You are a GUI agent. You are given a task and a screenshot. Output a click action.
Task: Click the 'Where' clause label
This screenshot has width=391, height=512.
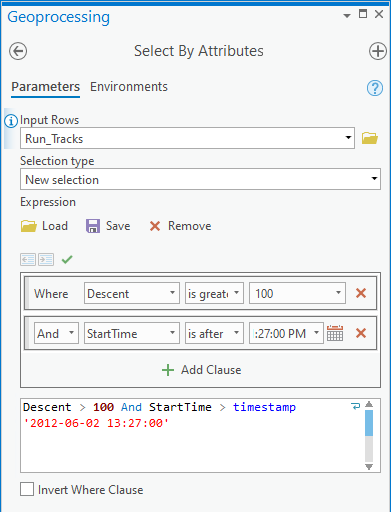pos(51,294)
